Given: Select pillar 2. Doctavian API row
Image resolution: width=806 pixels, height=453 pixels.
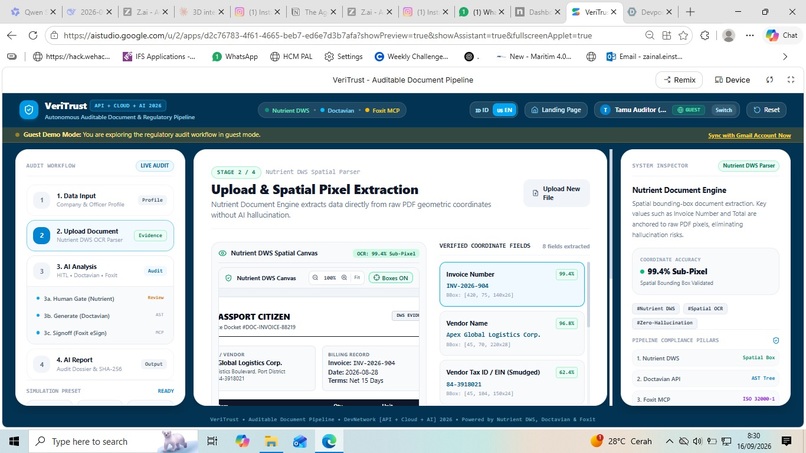Looking at the screenshot, I should tap(705, 378).
